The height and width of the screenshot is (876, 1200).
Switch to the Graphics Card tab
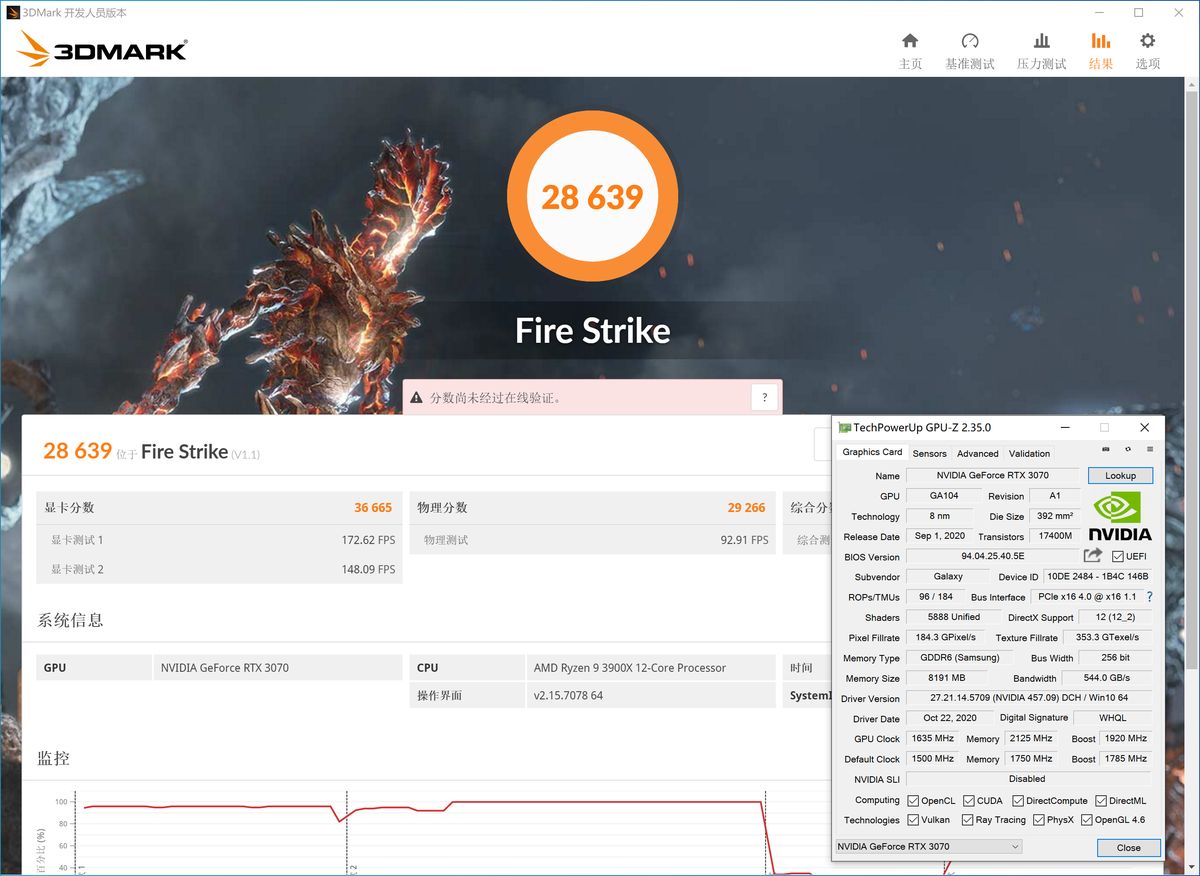click(x=872, y=452)
